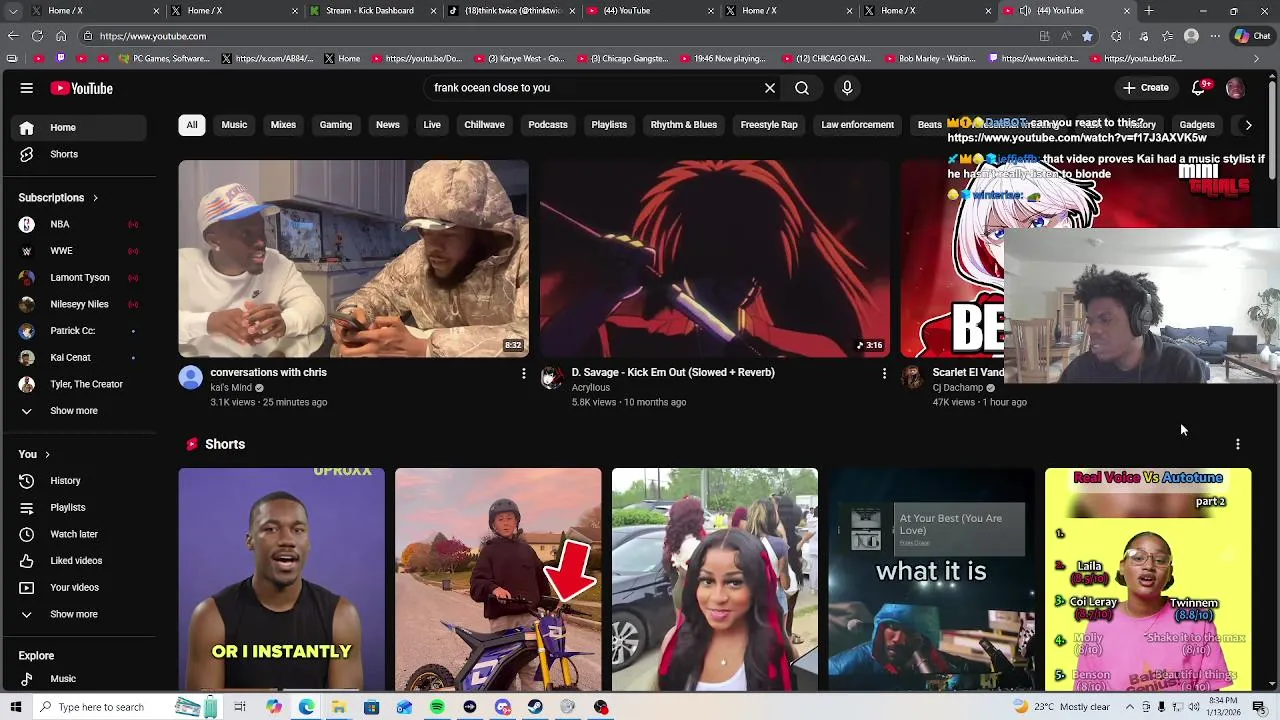
Task: Expand Show more under subscriptions
Action: [x=79, y=411]
